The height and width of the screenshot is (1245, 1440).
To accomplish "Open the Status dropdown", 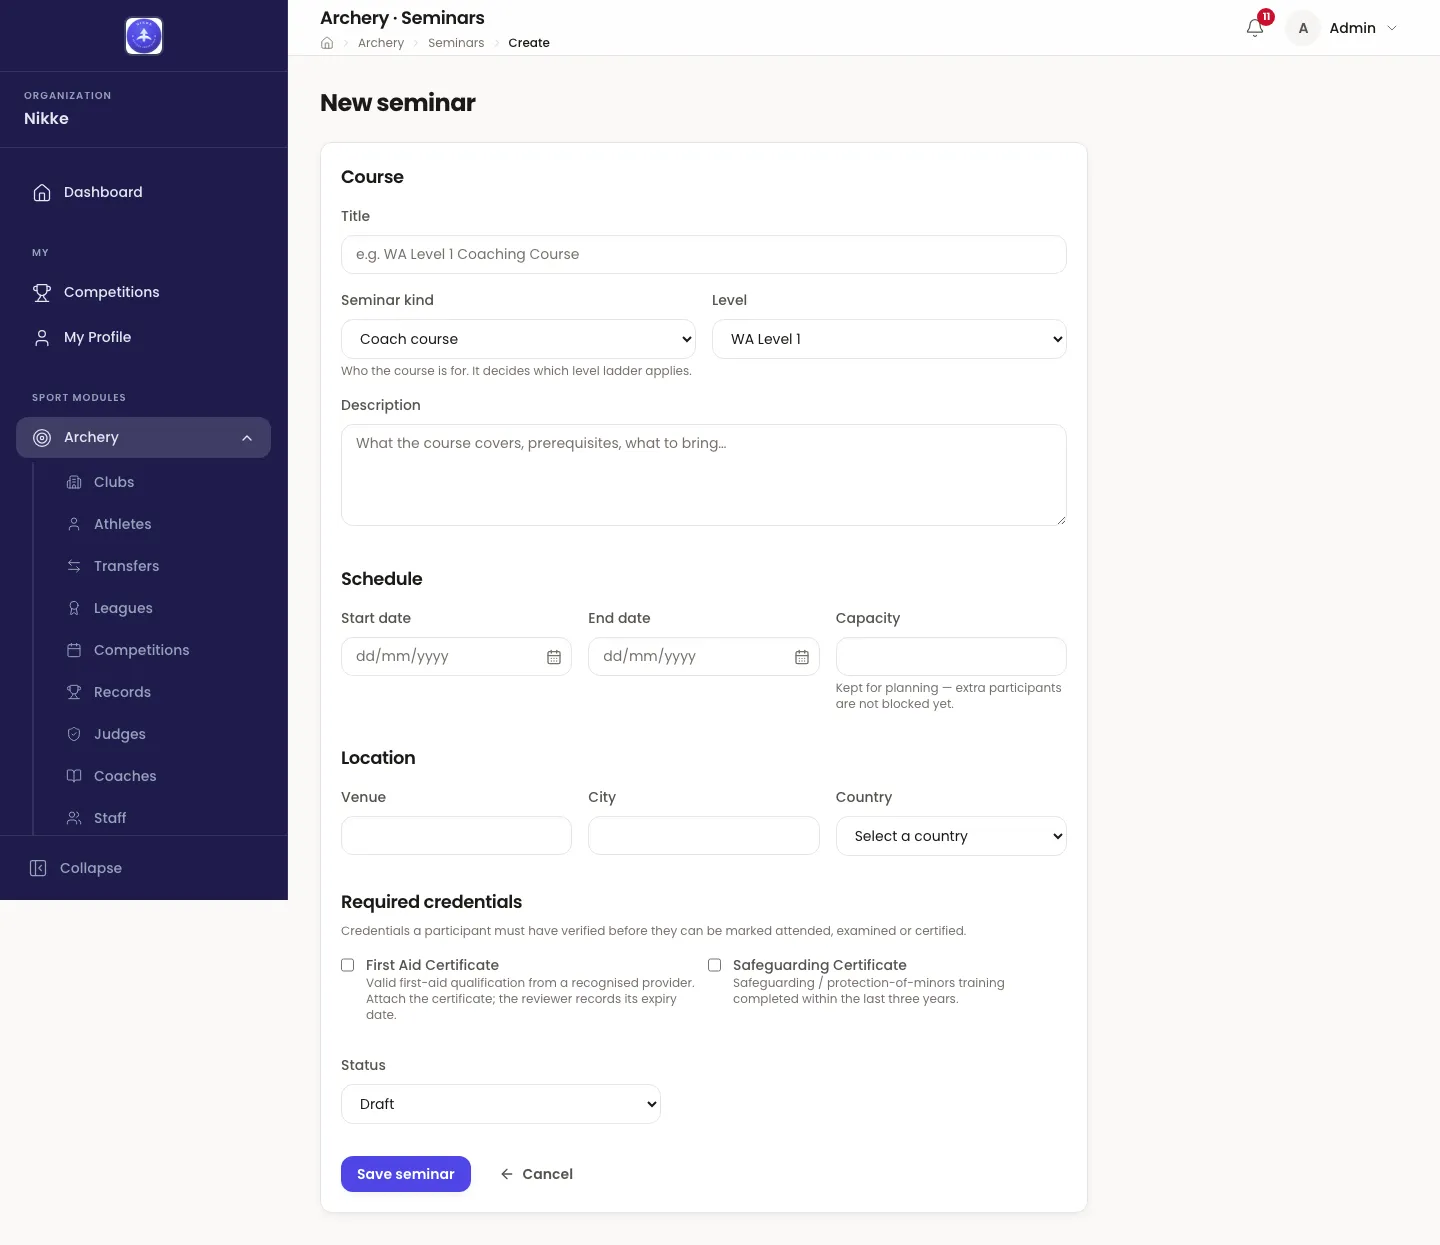I will (x=501, y=1104).
